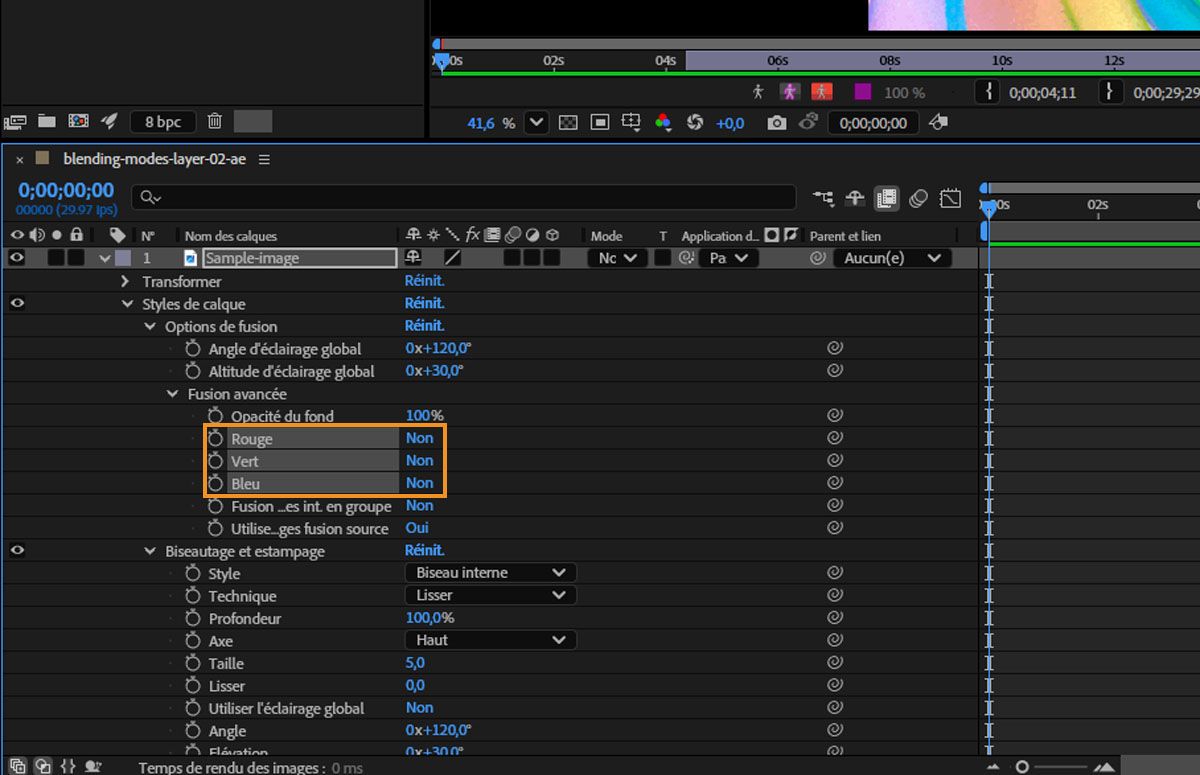Create a new folder in project panel

[46, 122]
